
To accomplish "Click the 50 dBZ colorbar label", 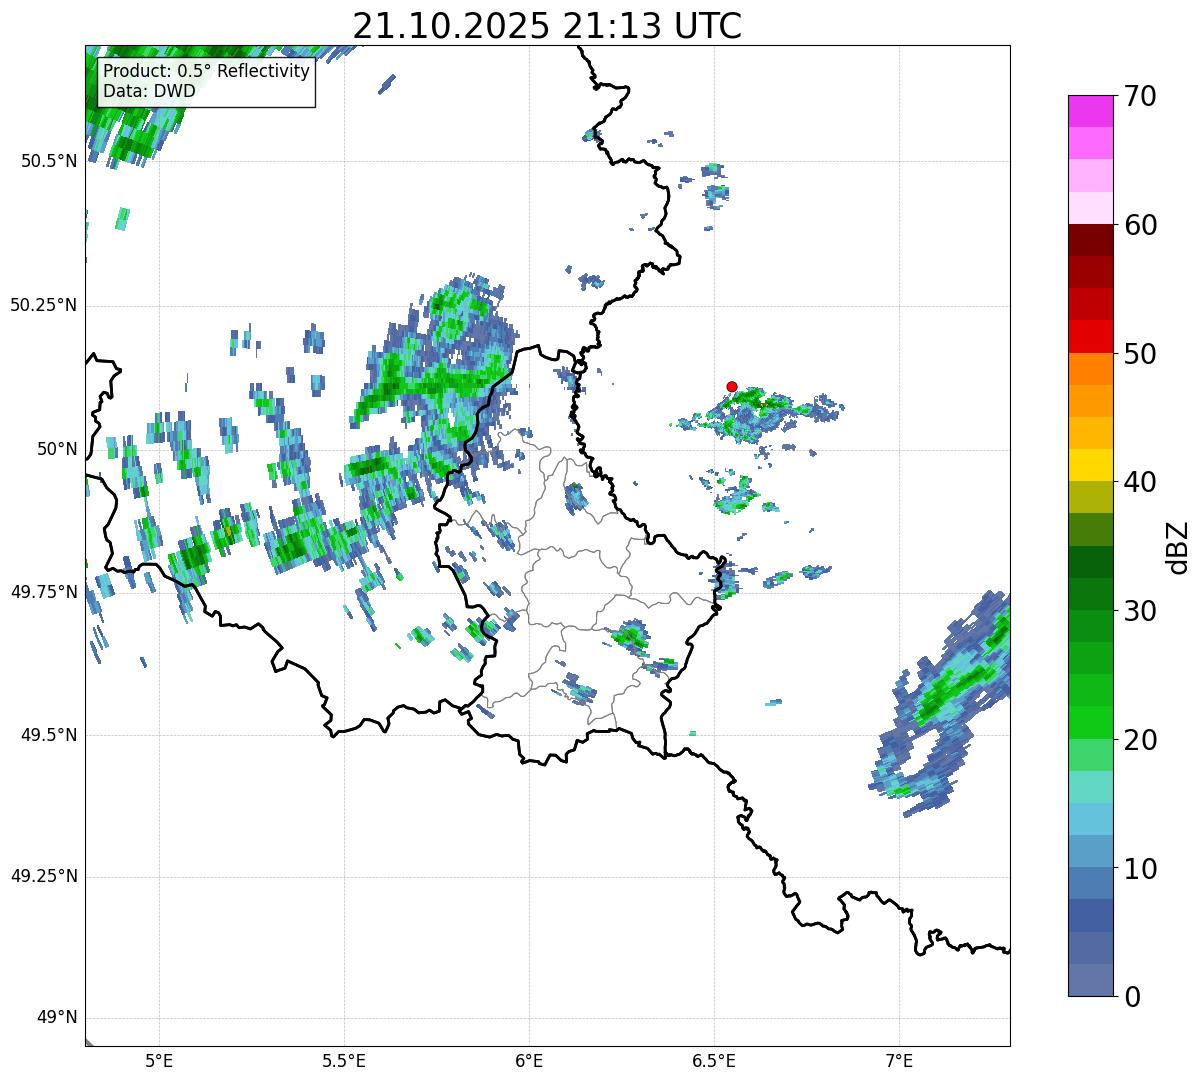I will click(1141, 354).
